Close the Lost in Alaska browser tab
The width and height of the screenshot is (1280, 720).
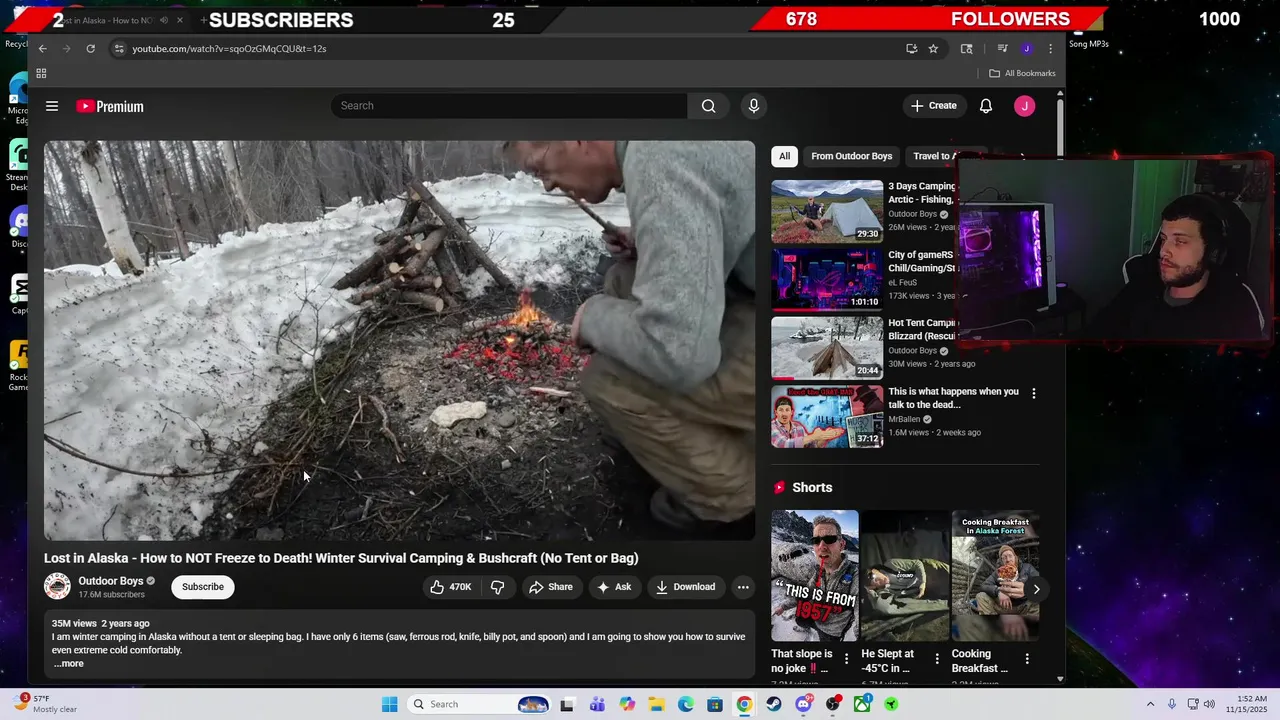tap(180, 20)
